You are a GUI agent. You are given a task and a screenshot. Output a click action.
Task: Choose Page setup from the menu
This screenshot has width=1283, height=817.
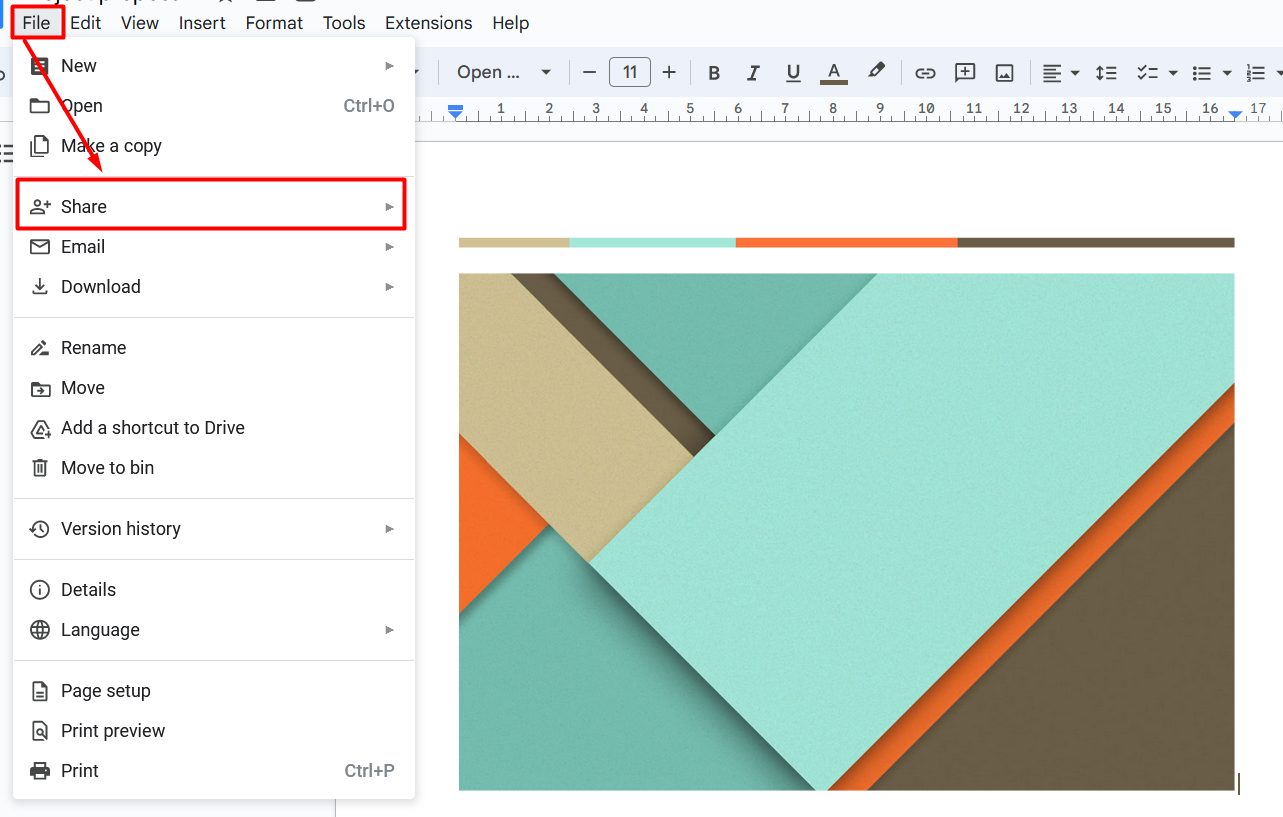pos(105,690)
